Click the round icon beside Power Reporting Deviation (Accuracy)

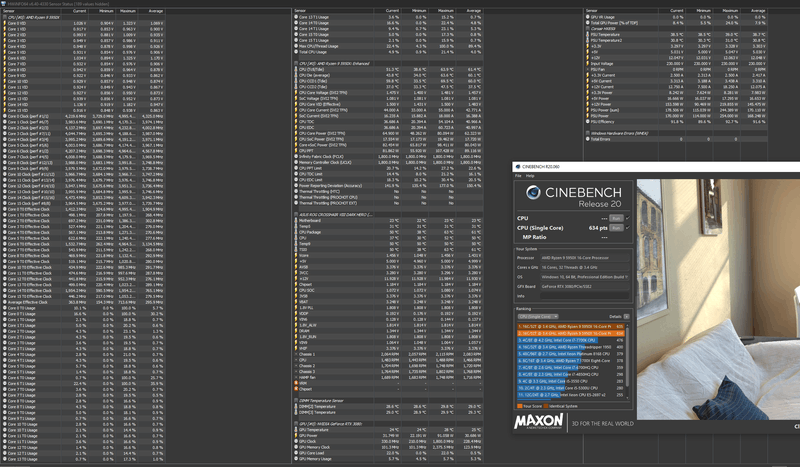tap(296, 186)
